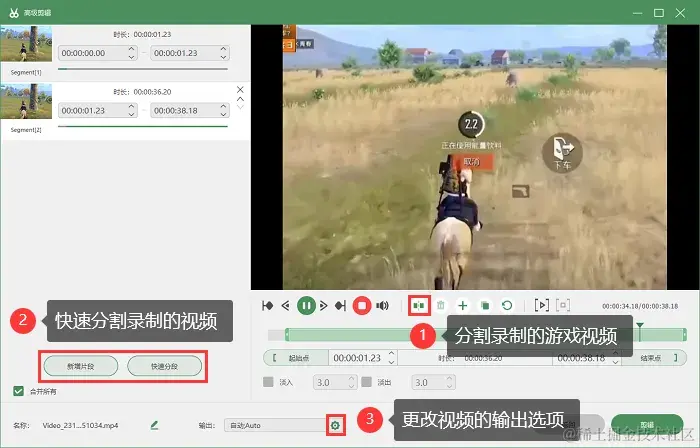Increase Segment[1] end time 00:00:01.23
700x448 pixels.
(223, 49)
